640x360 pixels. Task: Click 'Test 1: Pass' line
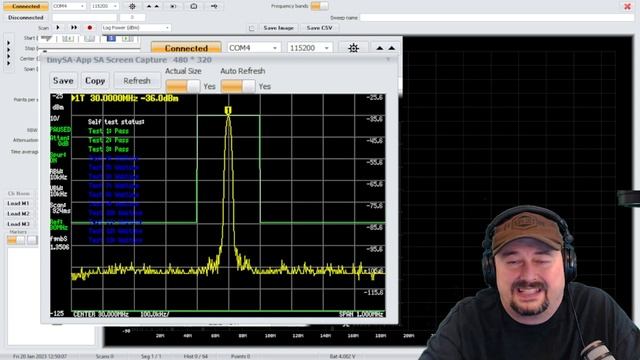108,131
